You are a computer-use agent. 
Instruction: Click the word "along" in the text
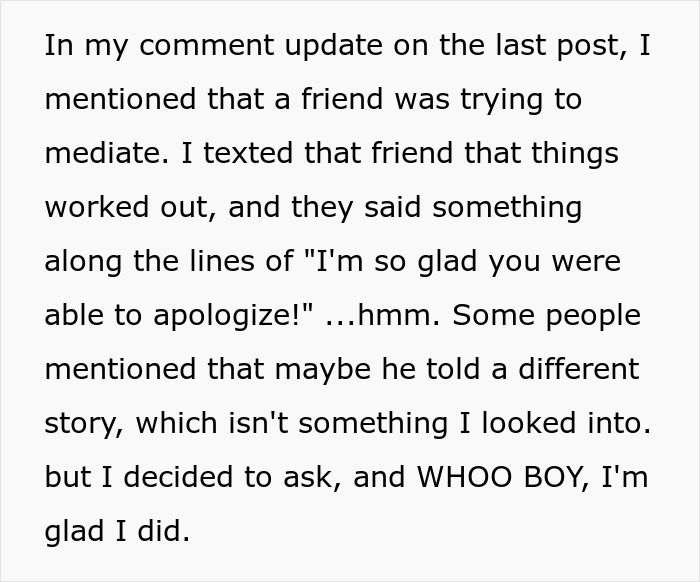(x=84, y=260)
